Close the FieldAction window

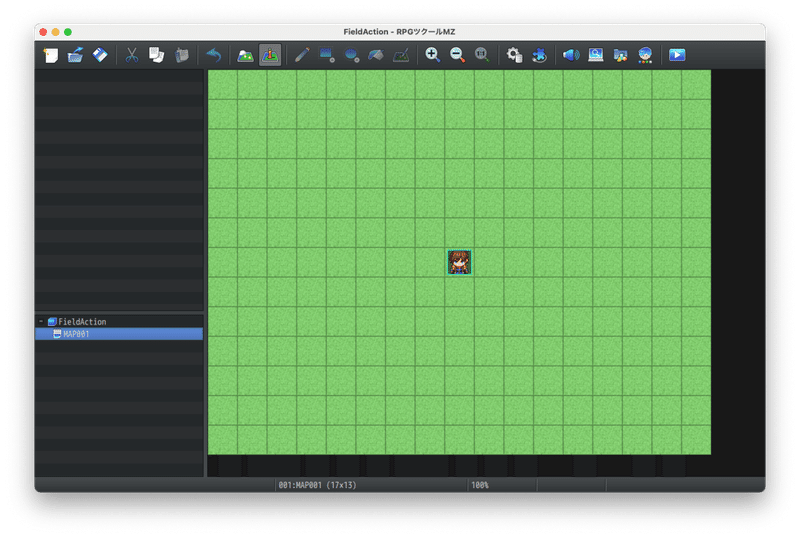pyautogui.click(x=43, y=32)
